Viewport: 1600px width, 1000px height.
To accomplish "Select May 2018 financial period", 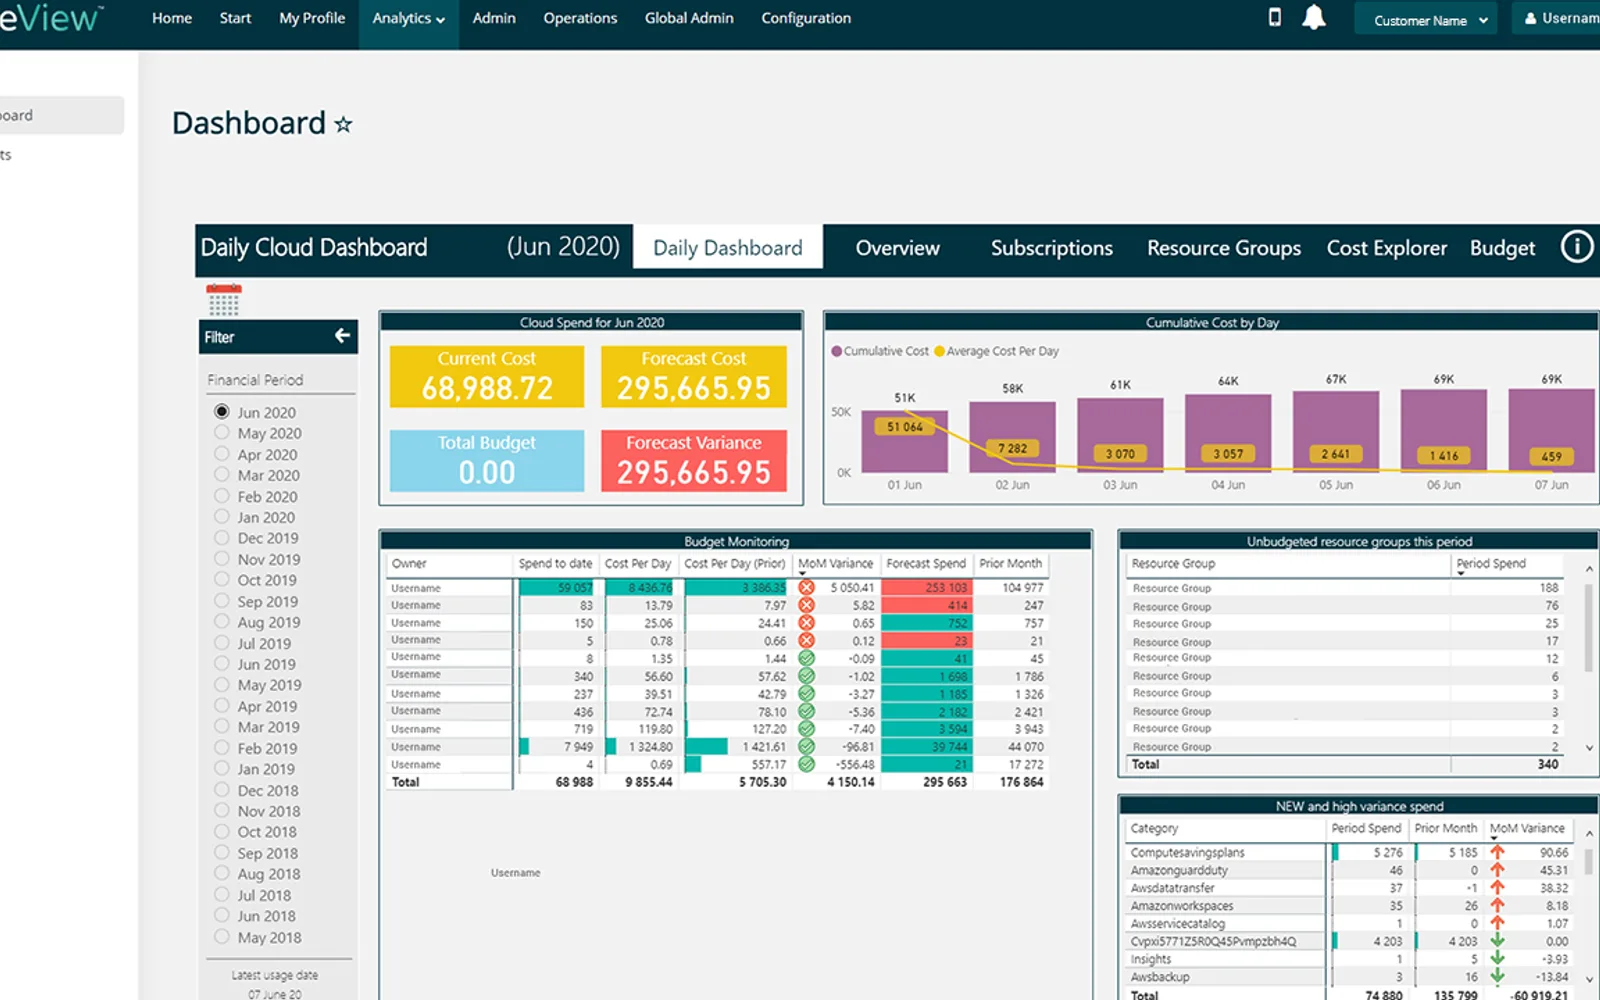I will [221, 937].
